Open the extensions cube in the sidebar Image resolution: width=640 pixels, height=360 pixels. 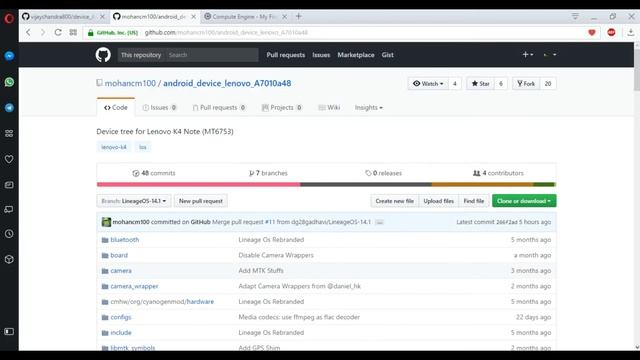pos(9,259)
